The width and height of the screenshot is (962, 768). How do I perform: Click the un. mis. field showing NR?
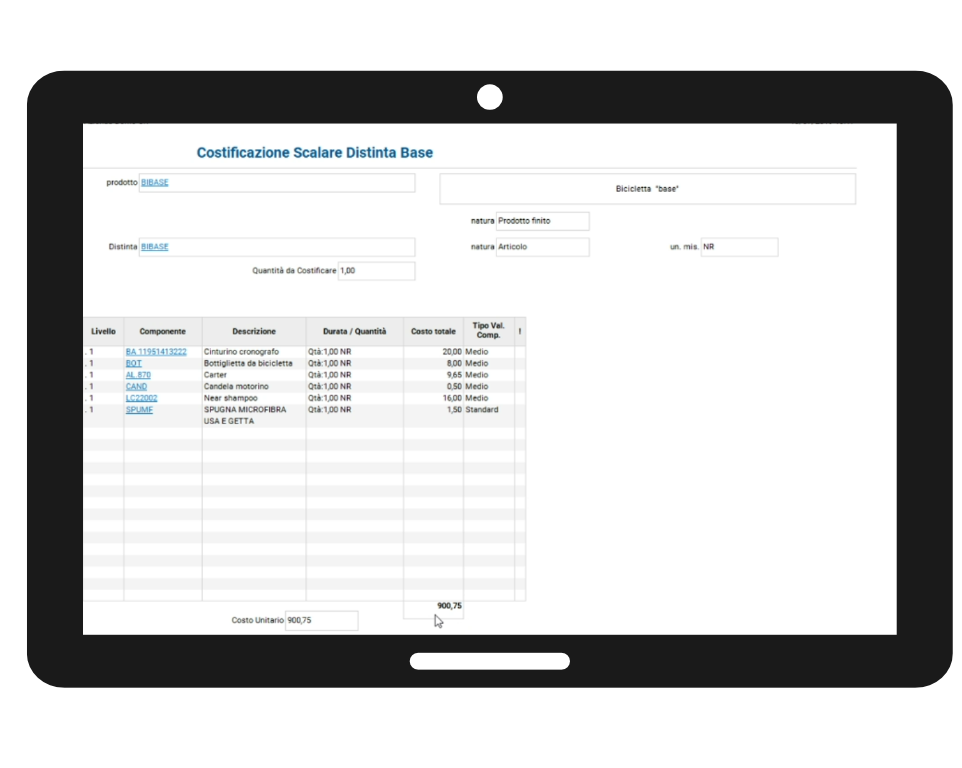(739, 247)
